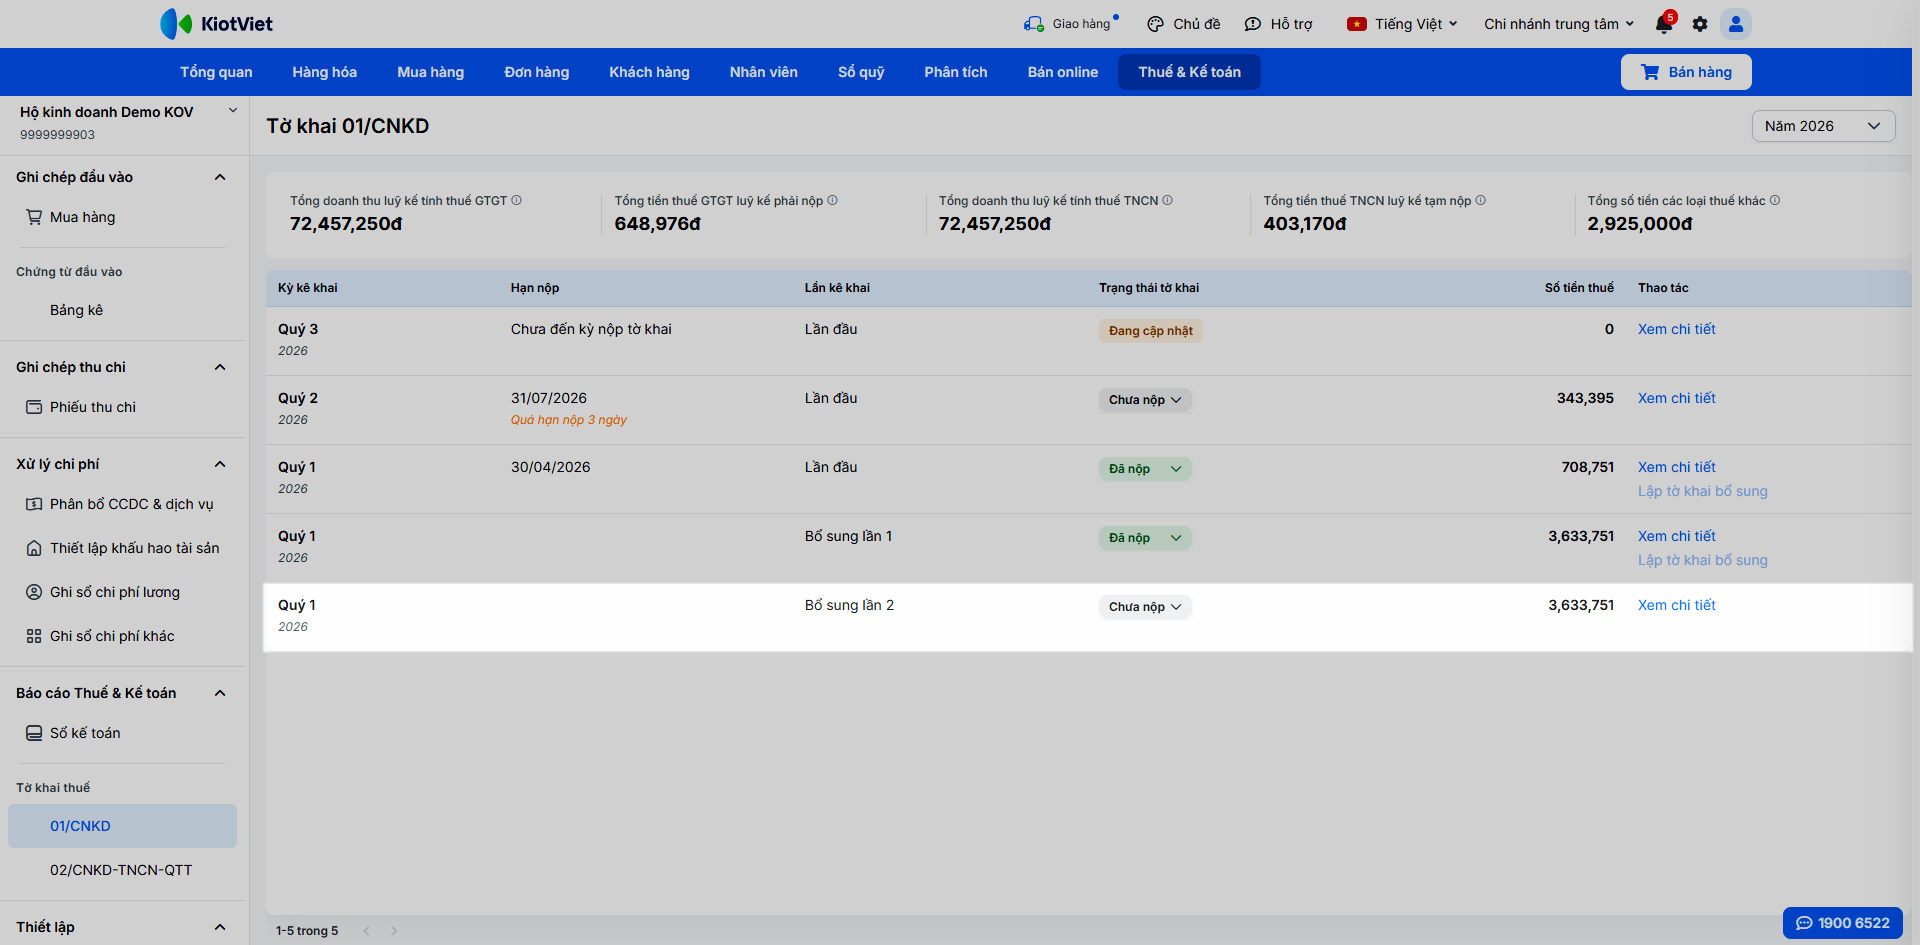
Task: Open Chưa nộp status dropdown for Quý 2
Action: coord(1145,400)
